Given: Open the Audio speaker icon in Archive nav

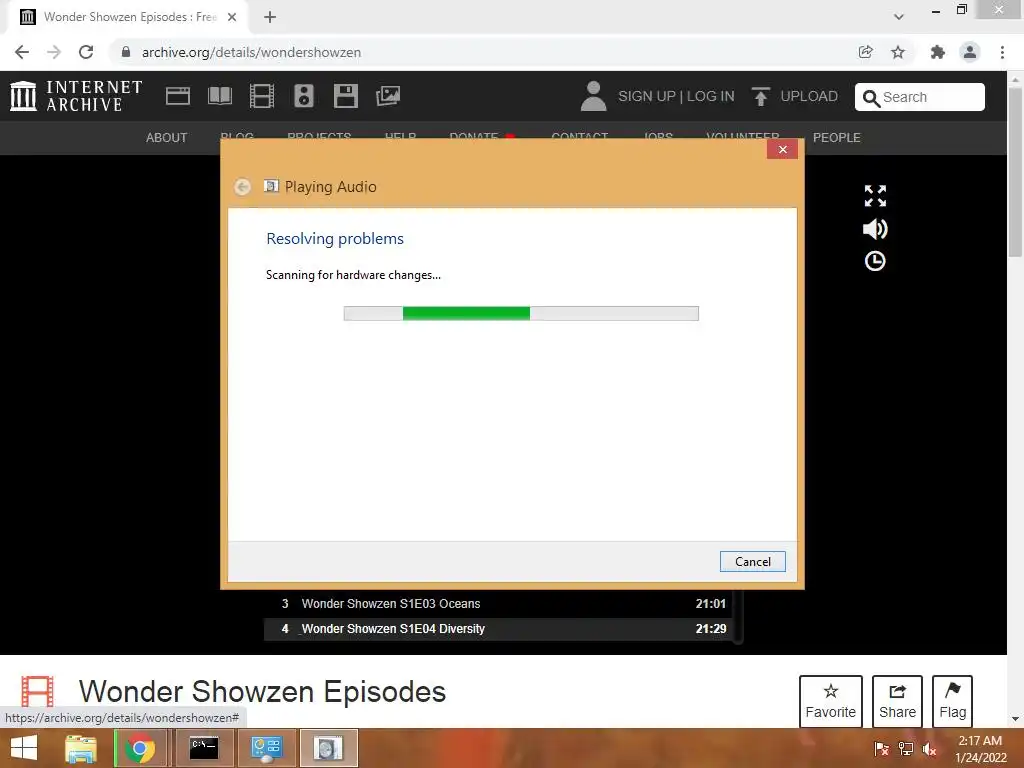Looking at the screenshot, I should click(x=304, y=96).
